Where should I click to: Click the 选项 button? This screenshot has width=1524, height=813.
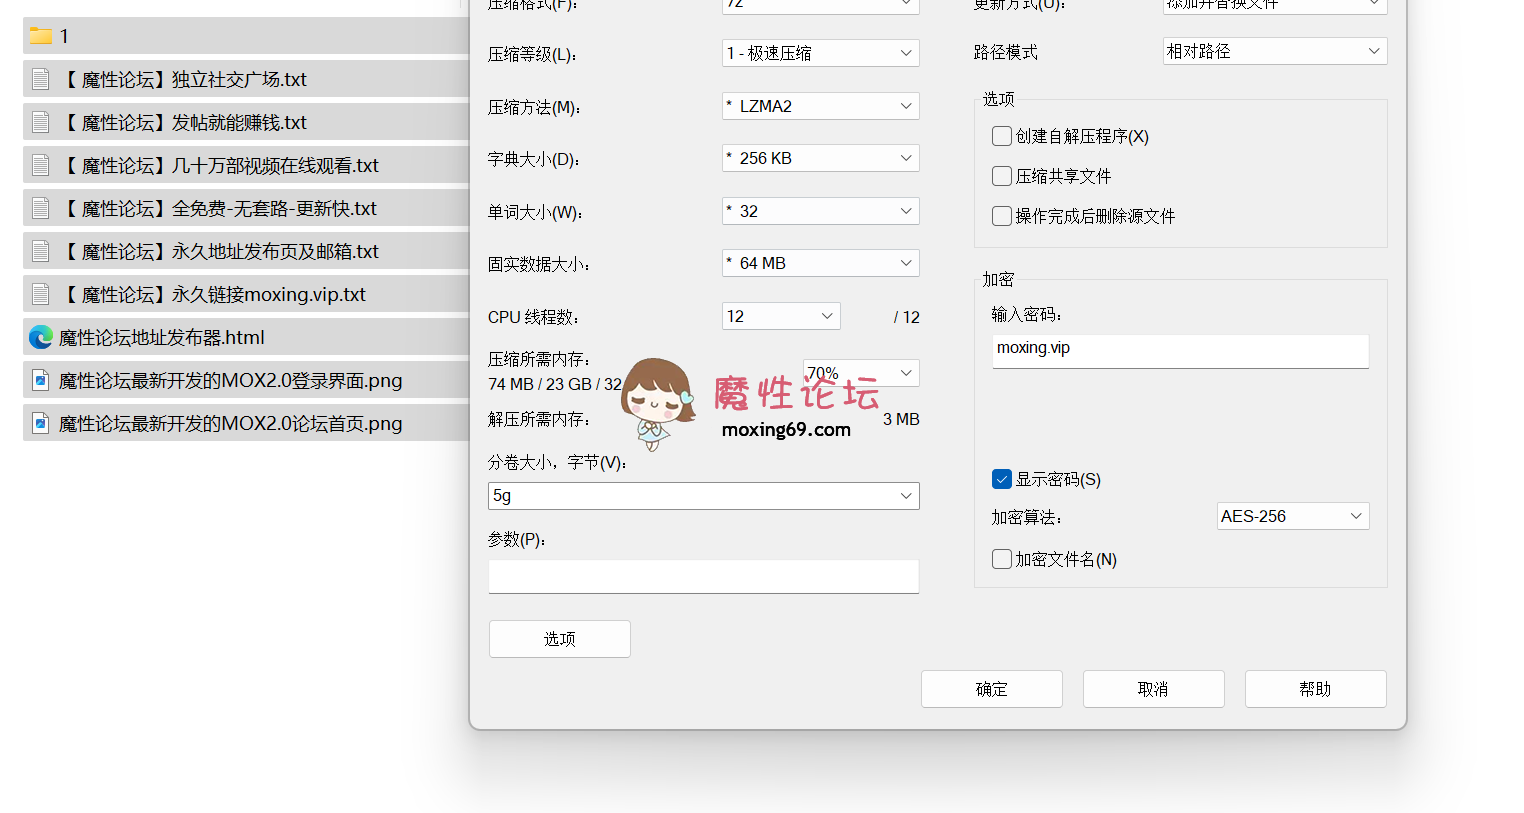[x=560, y=639]
